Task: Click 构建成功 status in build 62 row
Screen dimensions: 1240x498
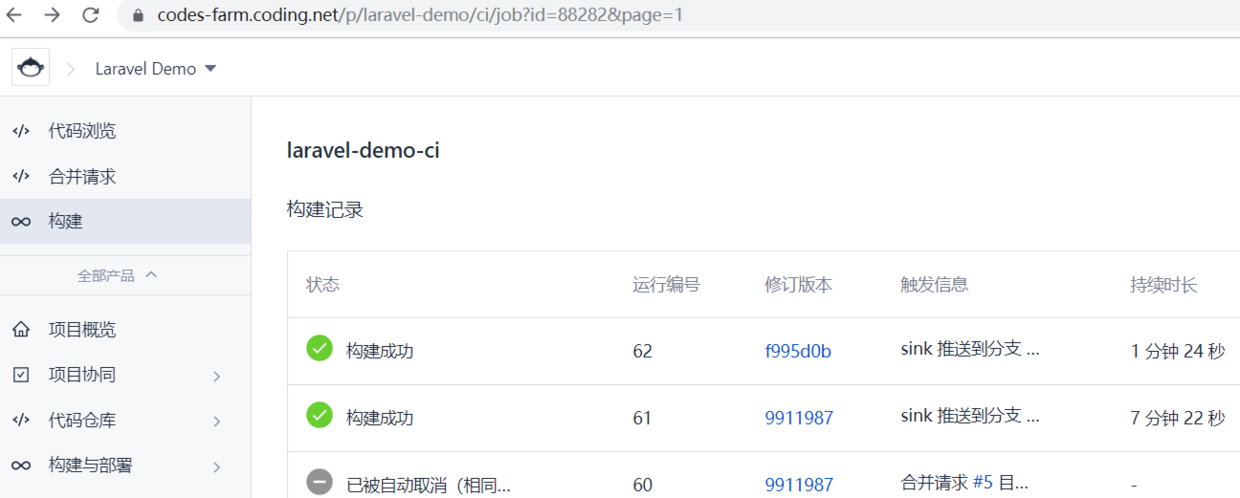Action: coord(380,351)
